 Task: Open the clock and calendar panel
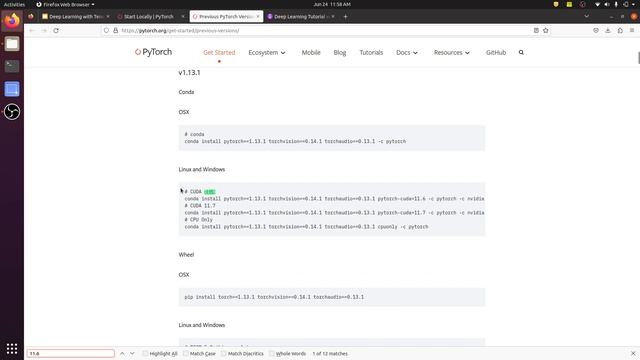click(332, 4)
